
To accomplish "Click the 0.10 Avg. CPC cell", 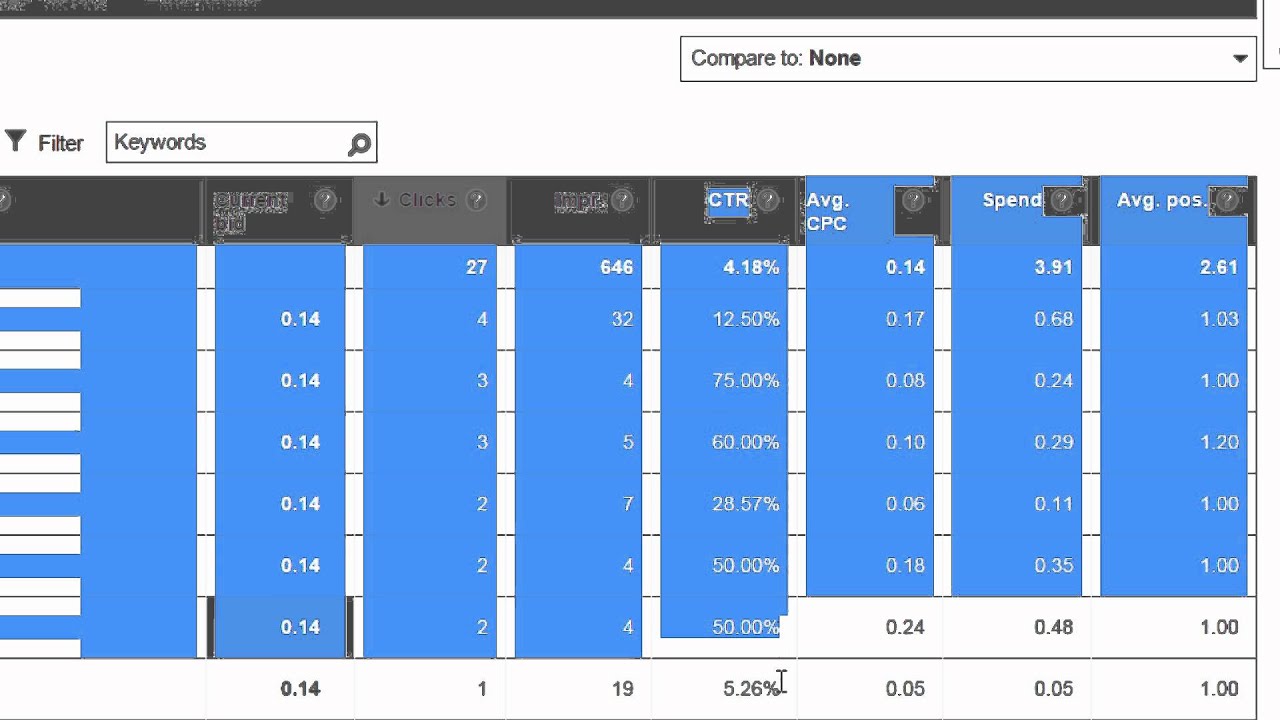I will 905,442.
